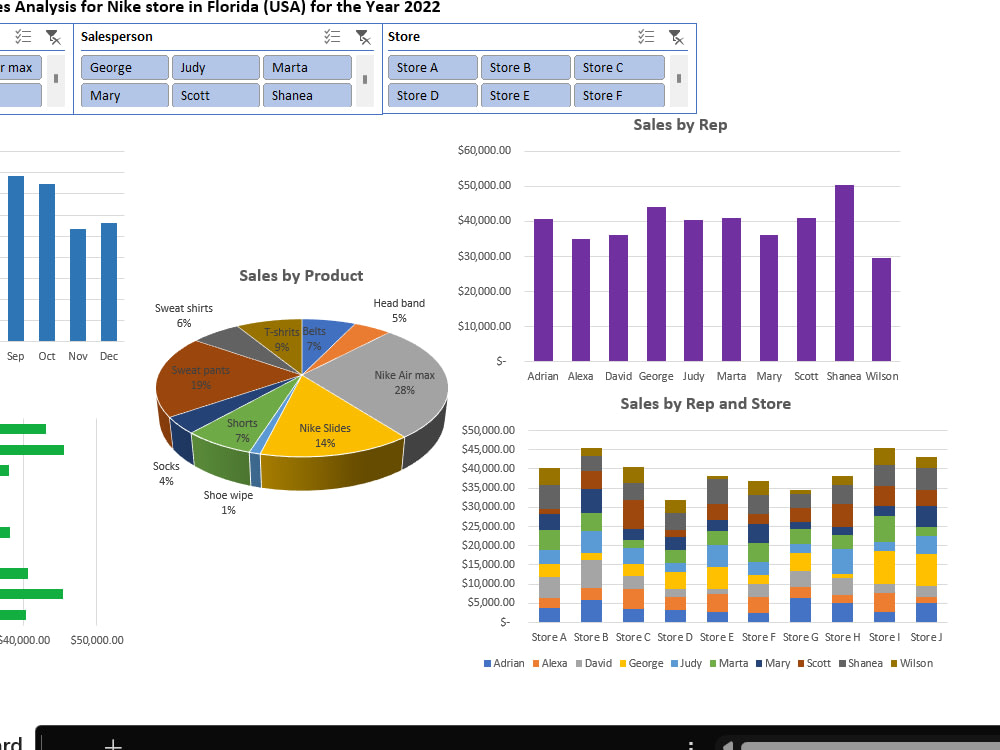1000x750 pixels.
Task: Click the Nov axis label
Action: pyautogui.click(x=78, y=356)
